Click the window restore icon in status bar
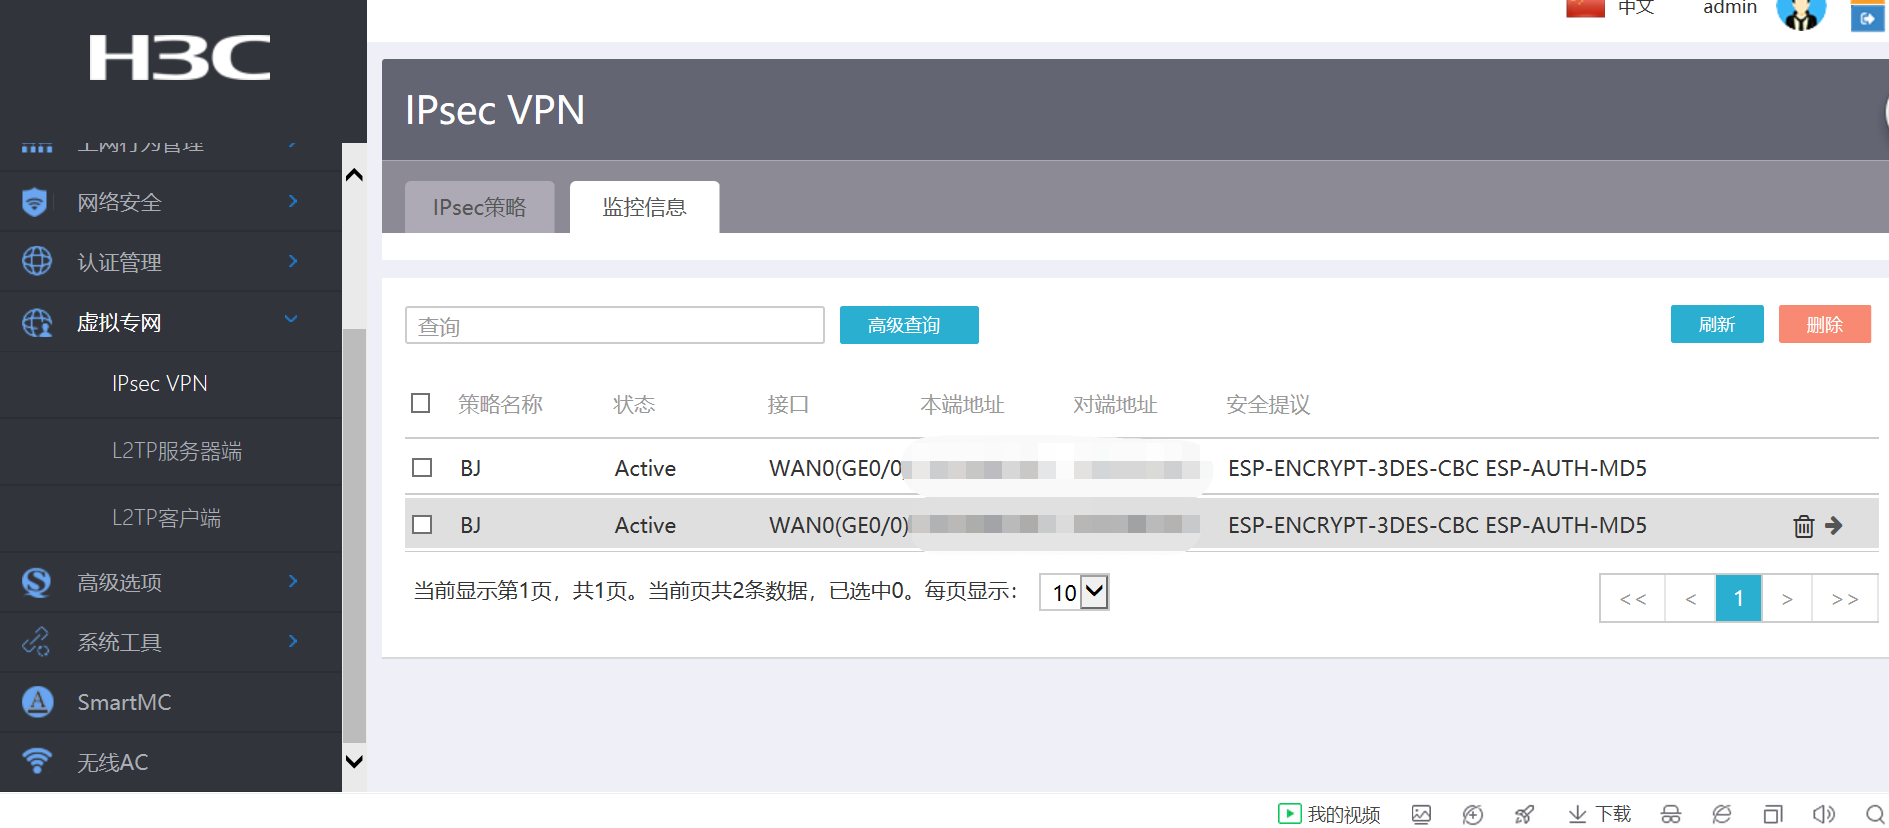This screenshot has width=1889, height=828. [1773, 814]
